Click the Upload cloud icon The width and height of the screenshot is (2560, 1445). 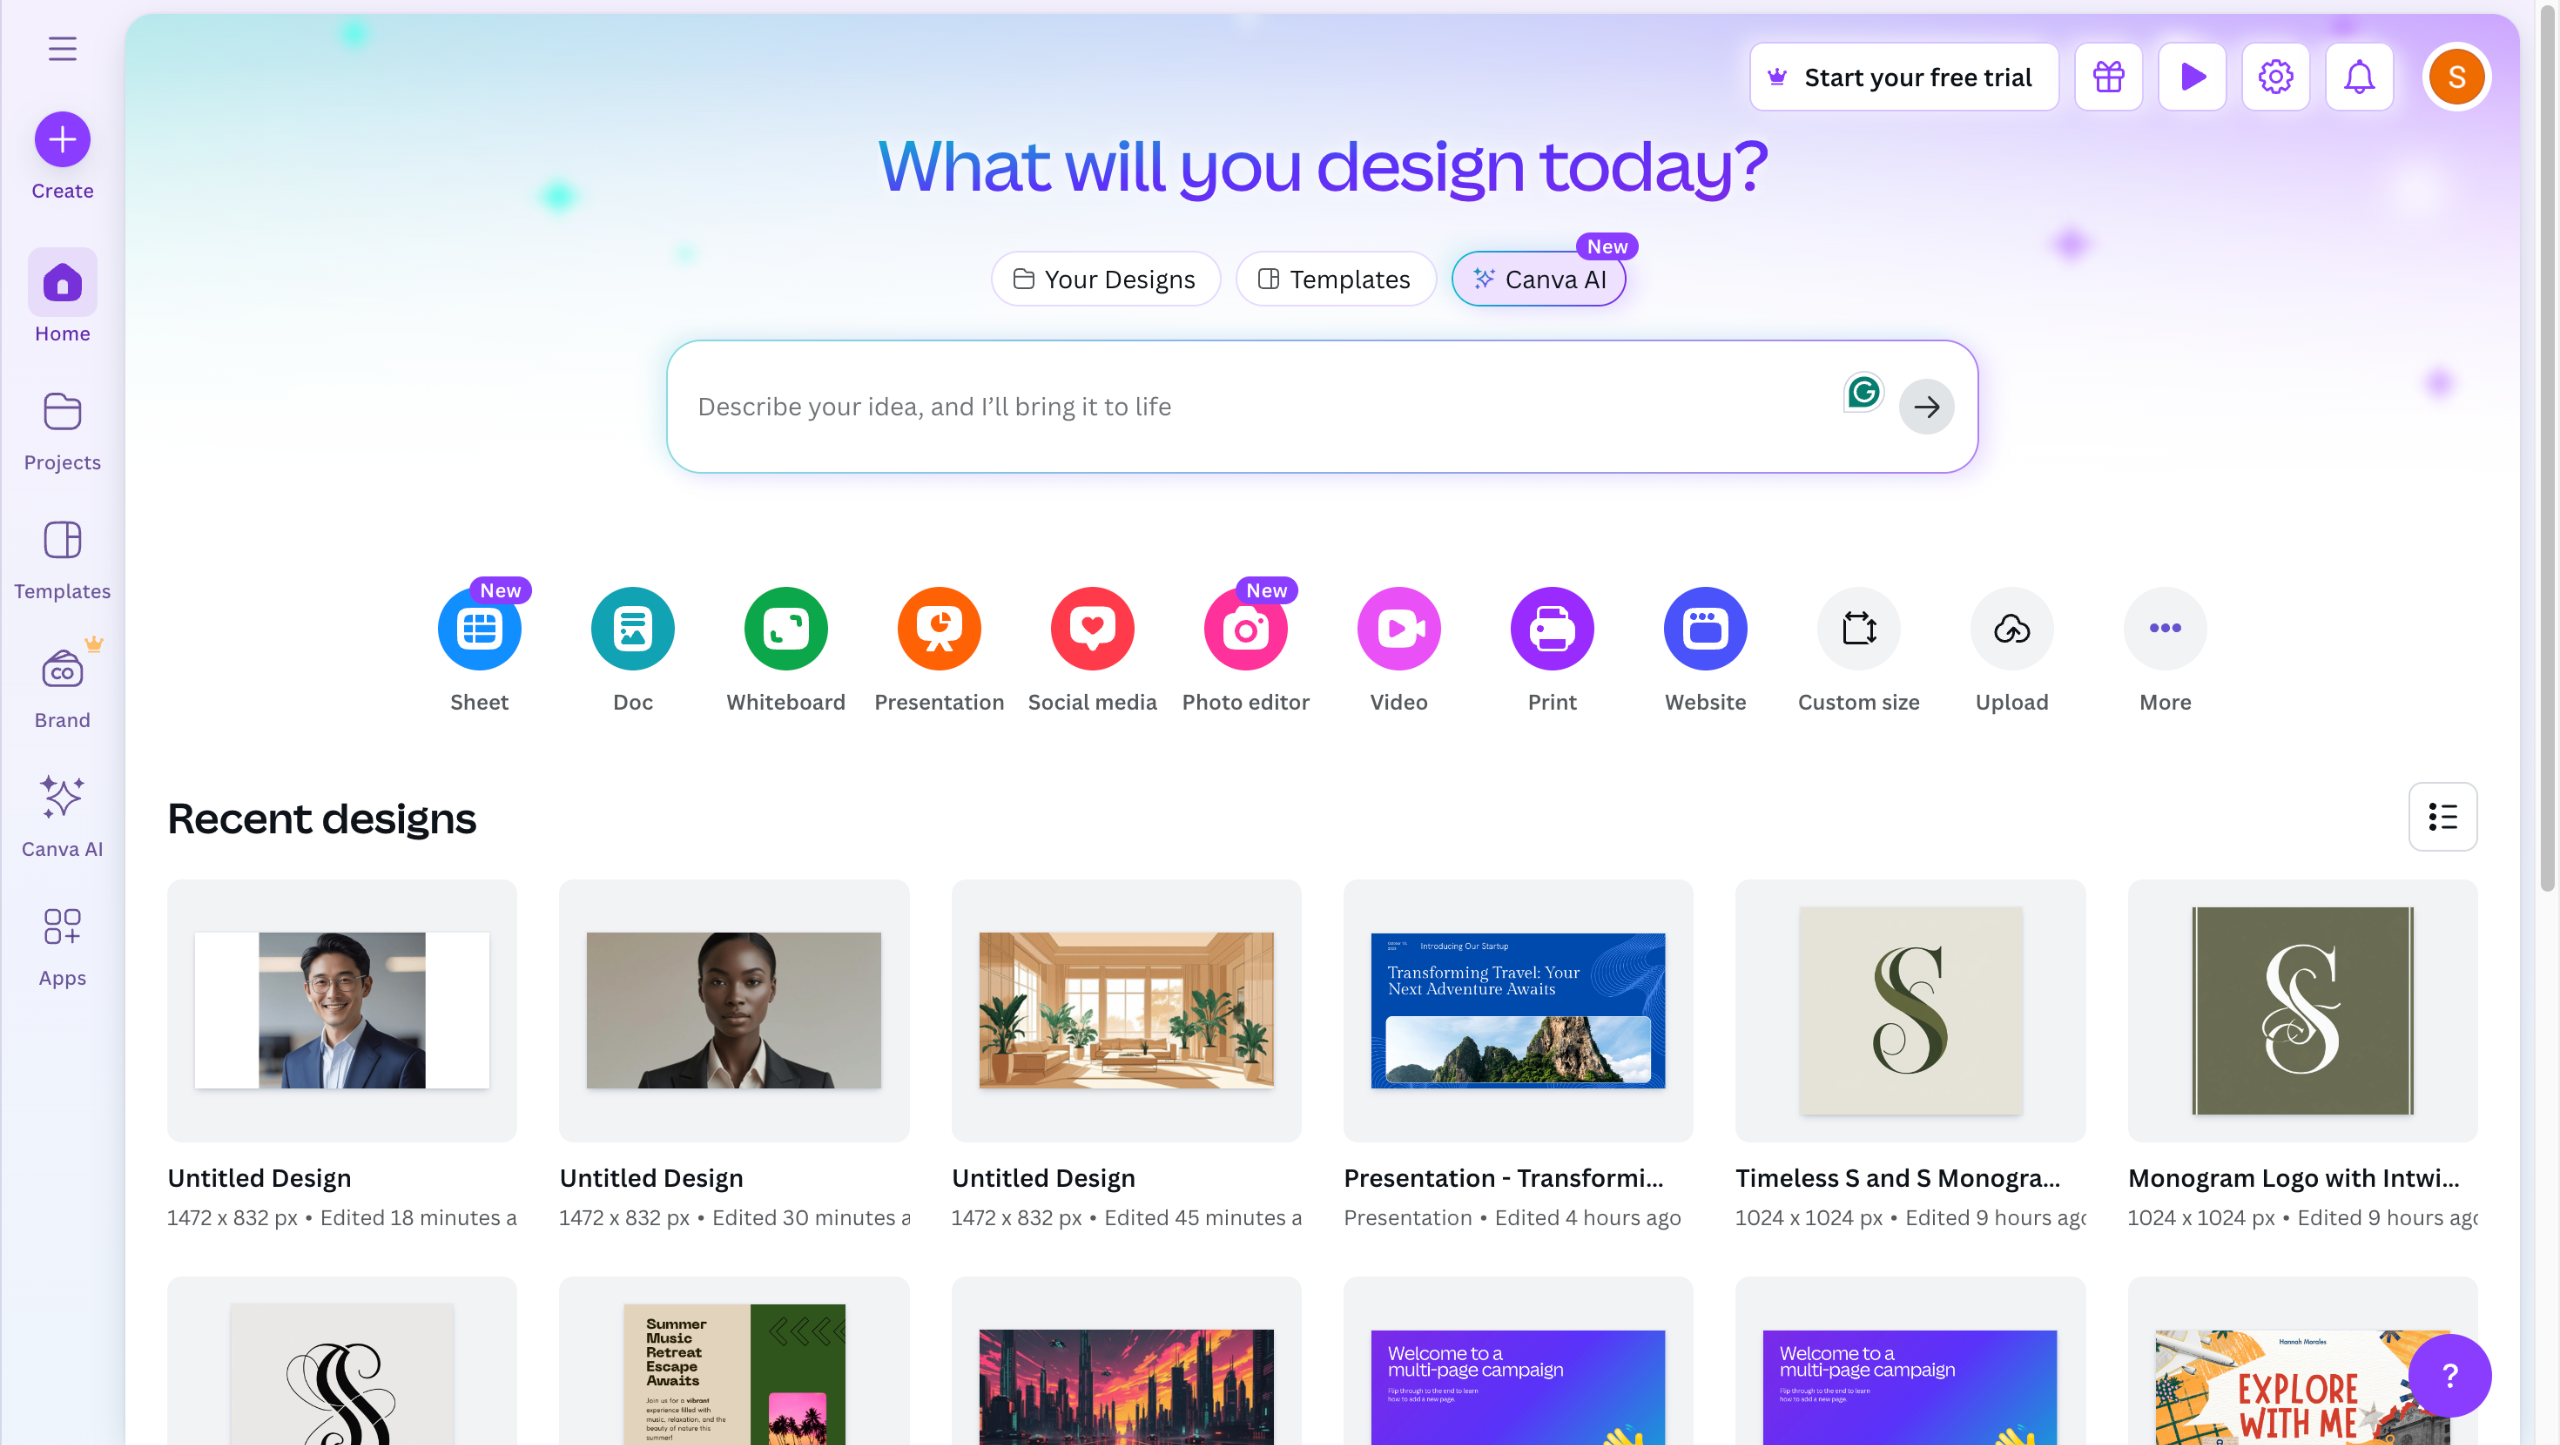point(2012,628)
